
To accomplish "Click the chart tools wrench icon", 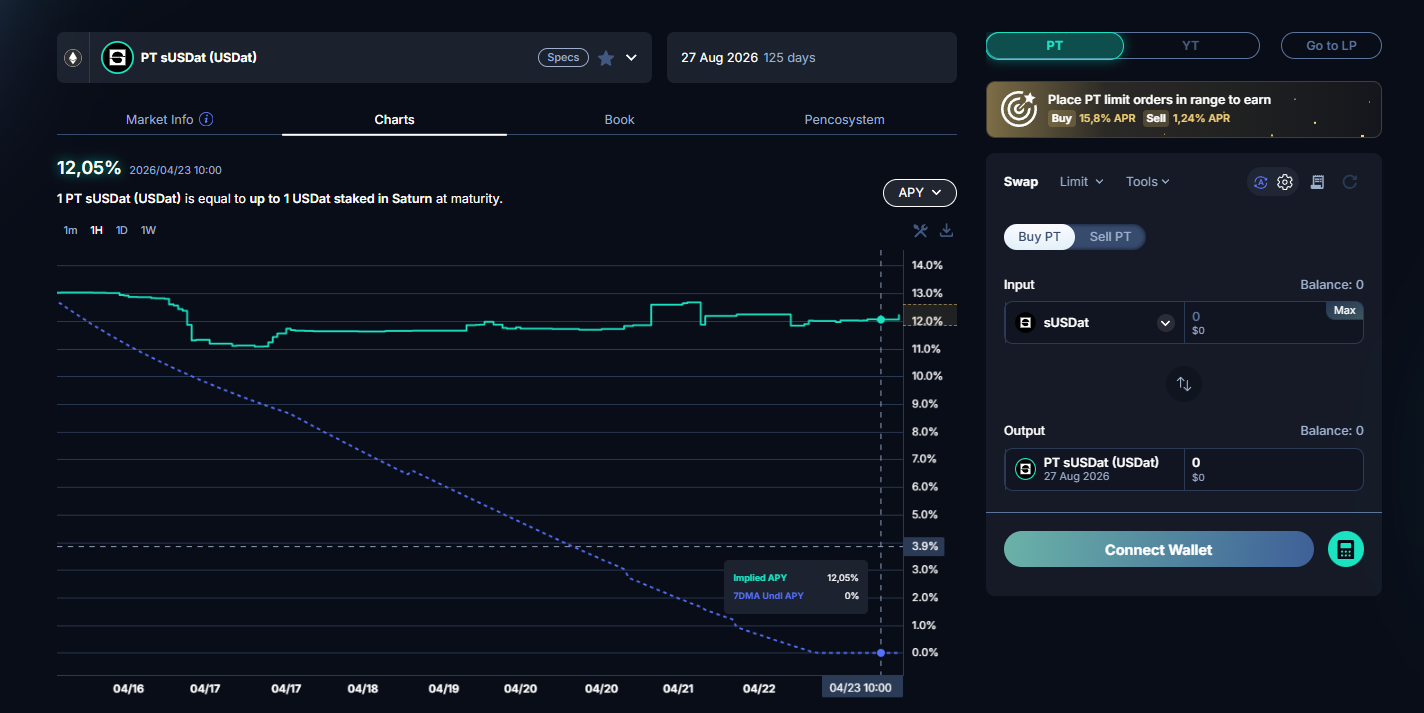I will (920, 231).
